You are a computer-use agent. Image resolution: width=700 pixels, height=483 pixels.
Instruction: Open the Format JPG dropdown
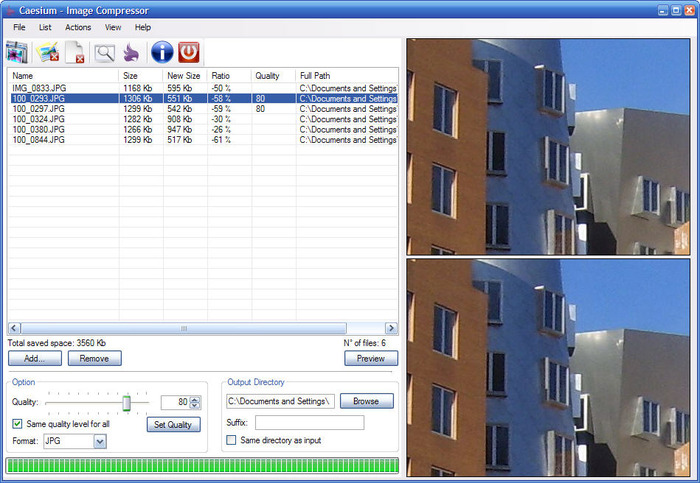click(100, 441)
